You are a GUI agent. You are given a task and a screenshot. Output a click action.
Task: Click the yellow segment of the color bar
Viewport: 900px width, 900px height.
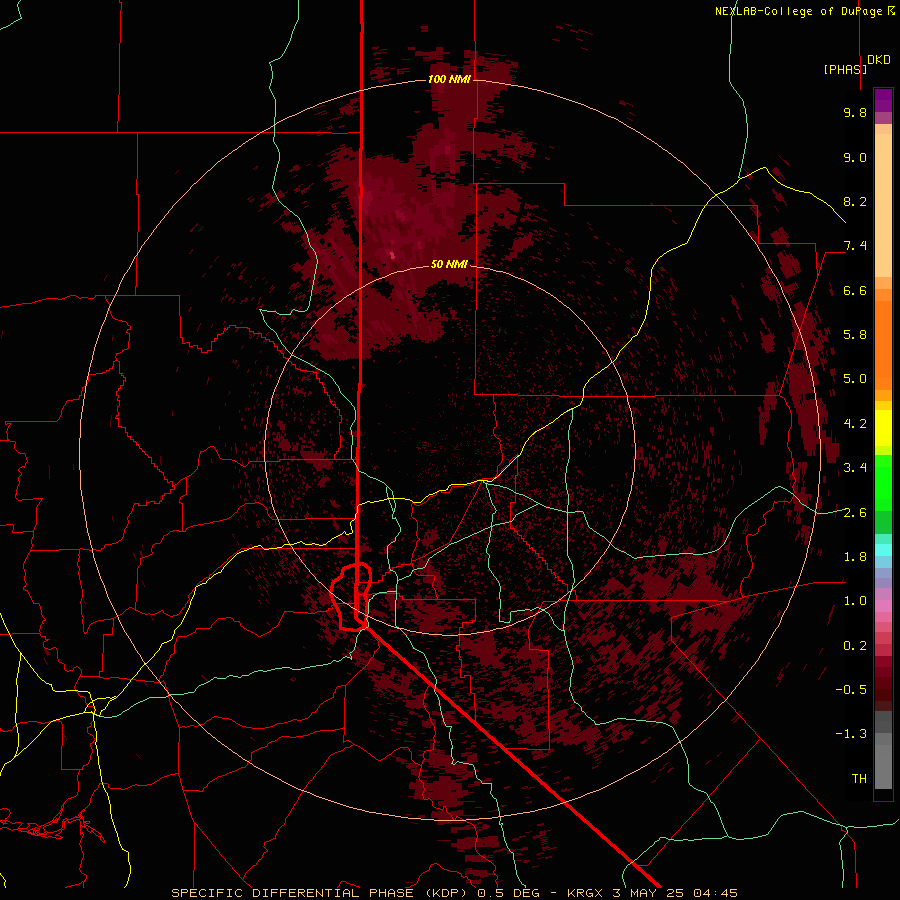(x=883, y=427)
